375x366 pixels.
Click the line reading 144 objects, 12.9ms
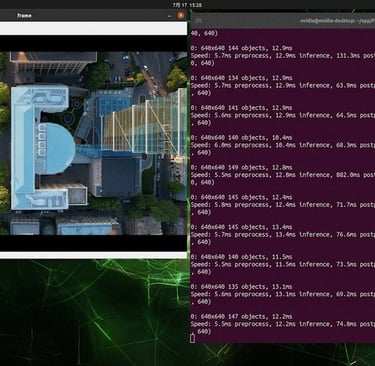tap(242, 48)
